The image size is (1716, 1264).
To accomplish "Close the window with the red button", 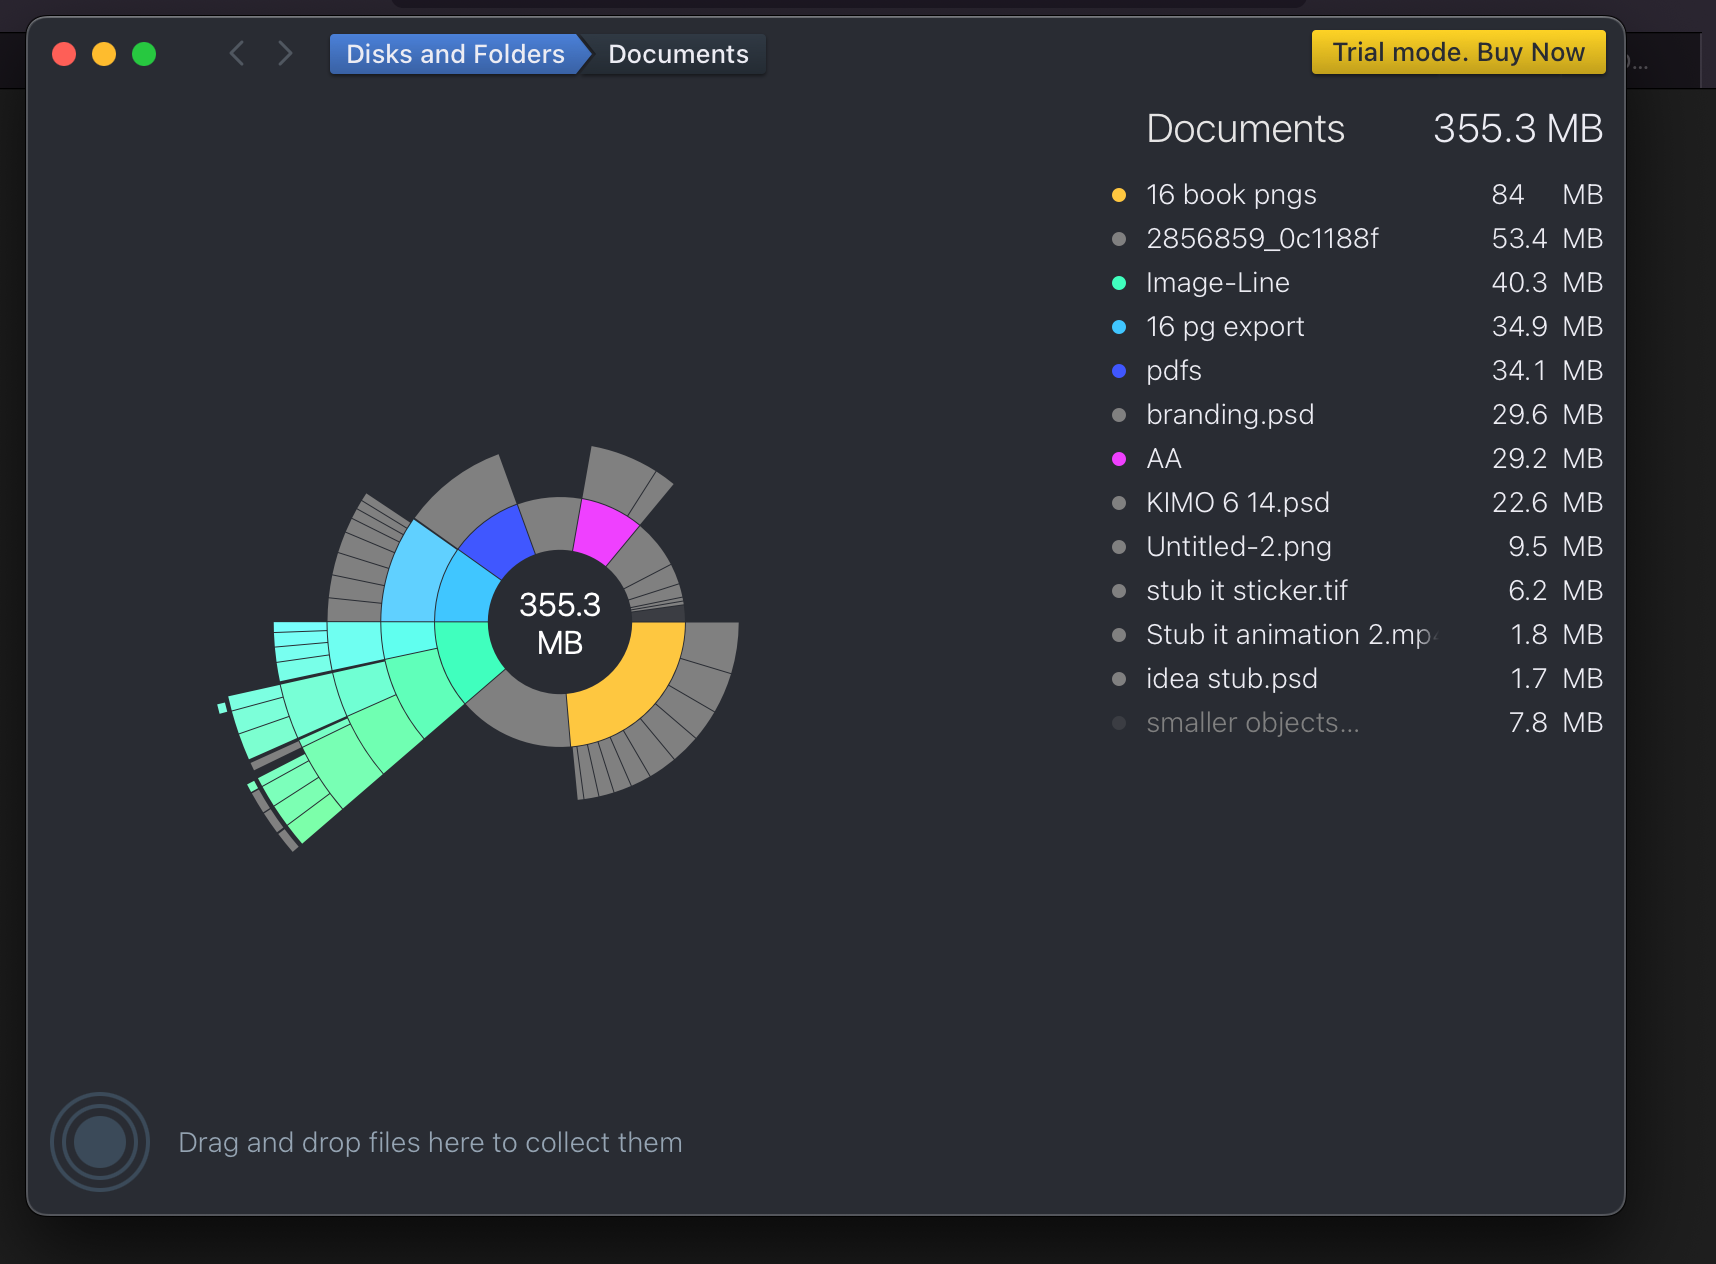I will pos(64,54).
